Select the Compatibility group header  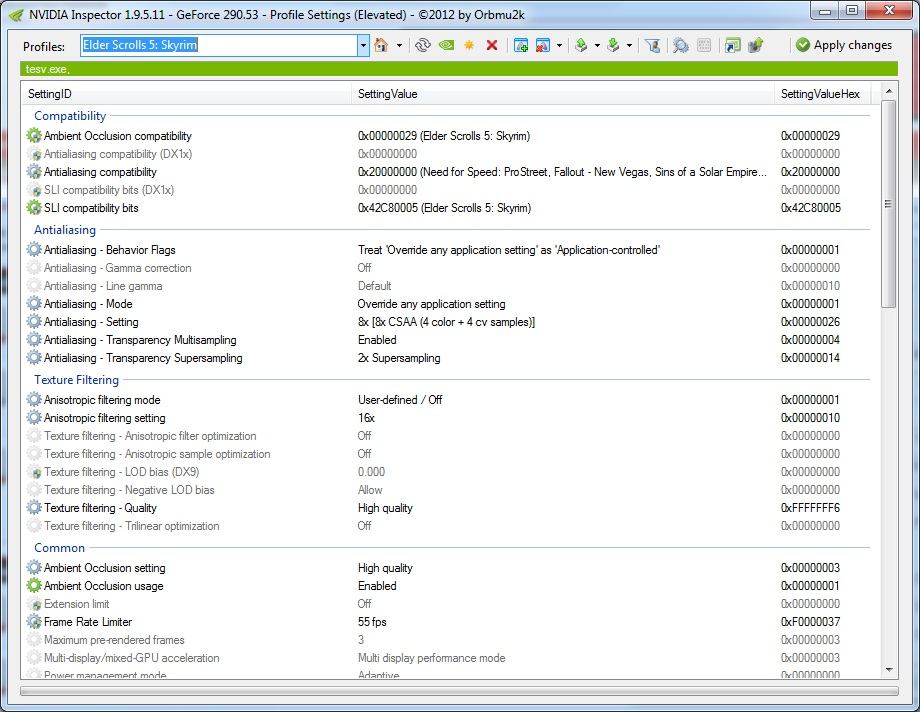(x=70, y=116)
